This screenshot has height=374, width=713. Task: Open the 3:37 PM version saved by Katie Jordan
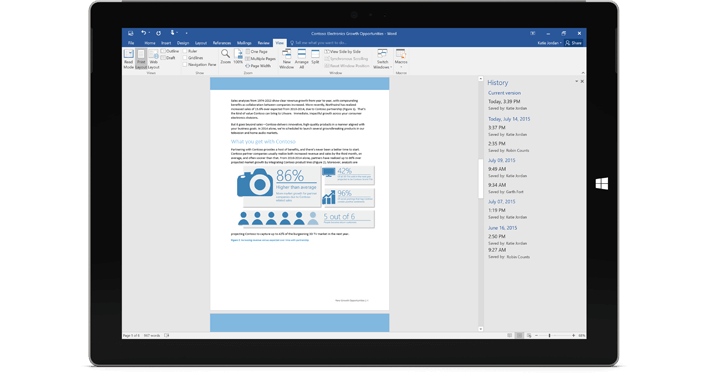tap(507, 131)
